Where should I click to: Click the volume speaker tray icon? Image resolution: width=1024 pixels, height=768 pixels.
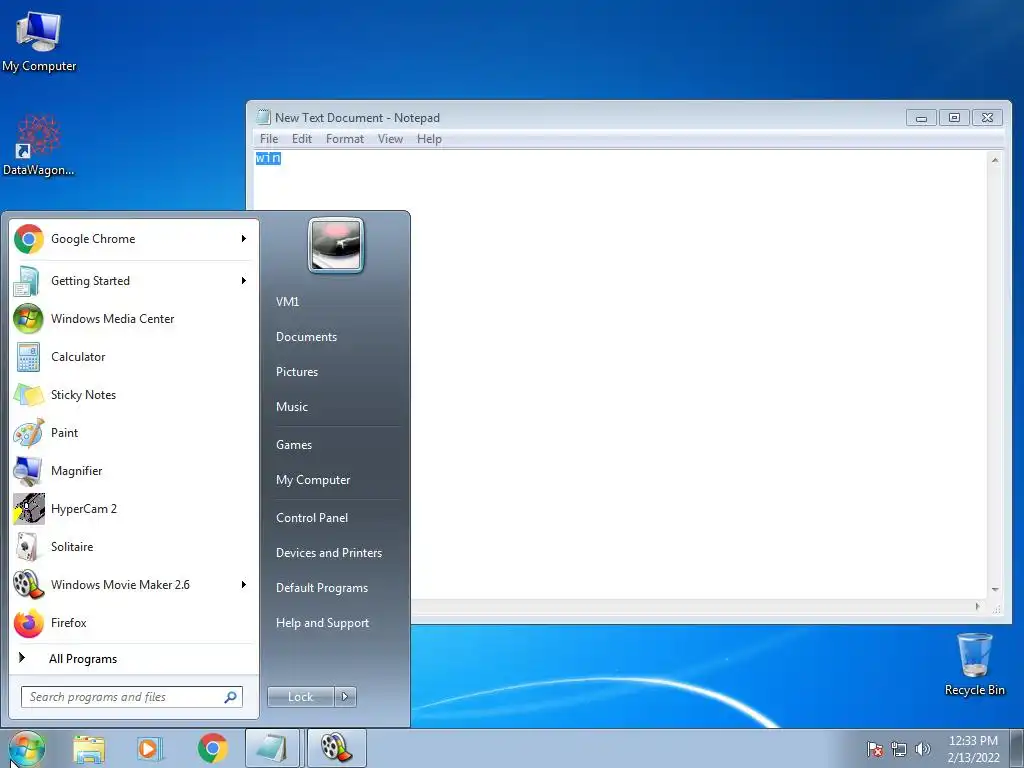pyautogui.click(x=922, y=749)
